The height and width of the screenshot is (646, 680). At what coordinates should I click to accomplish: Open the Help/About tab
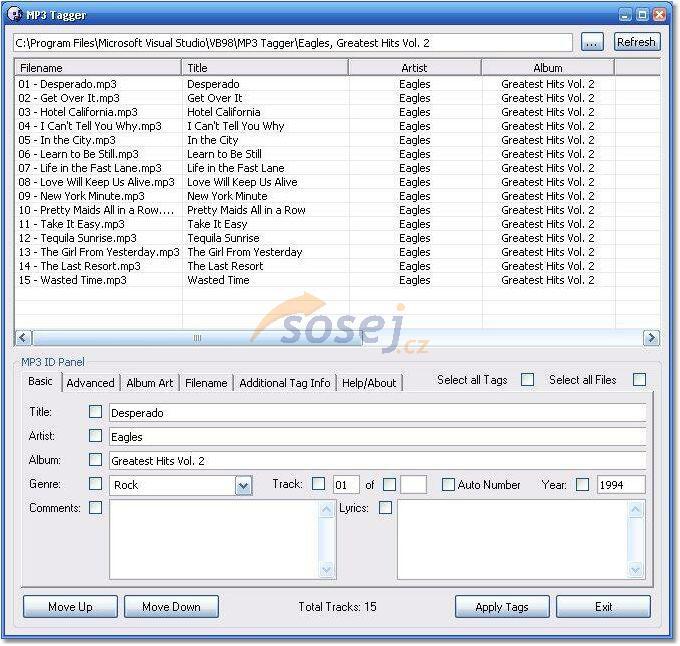tap(369, 383)
